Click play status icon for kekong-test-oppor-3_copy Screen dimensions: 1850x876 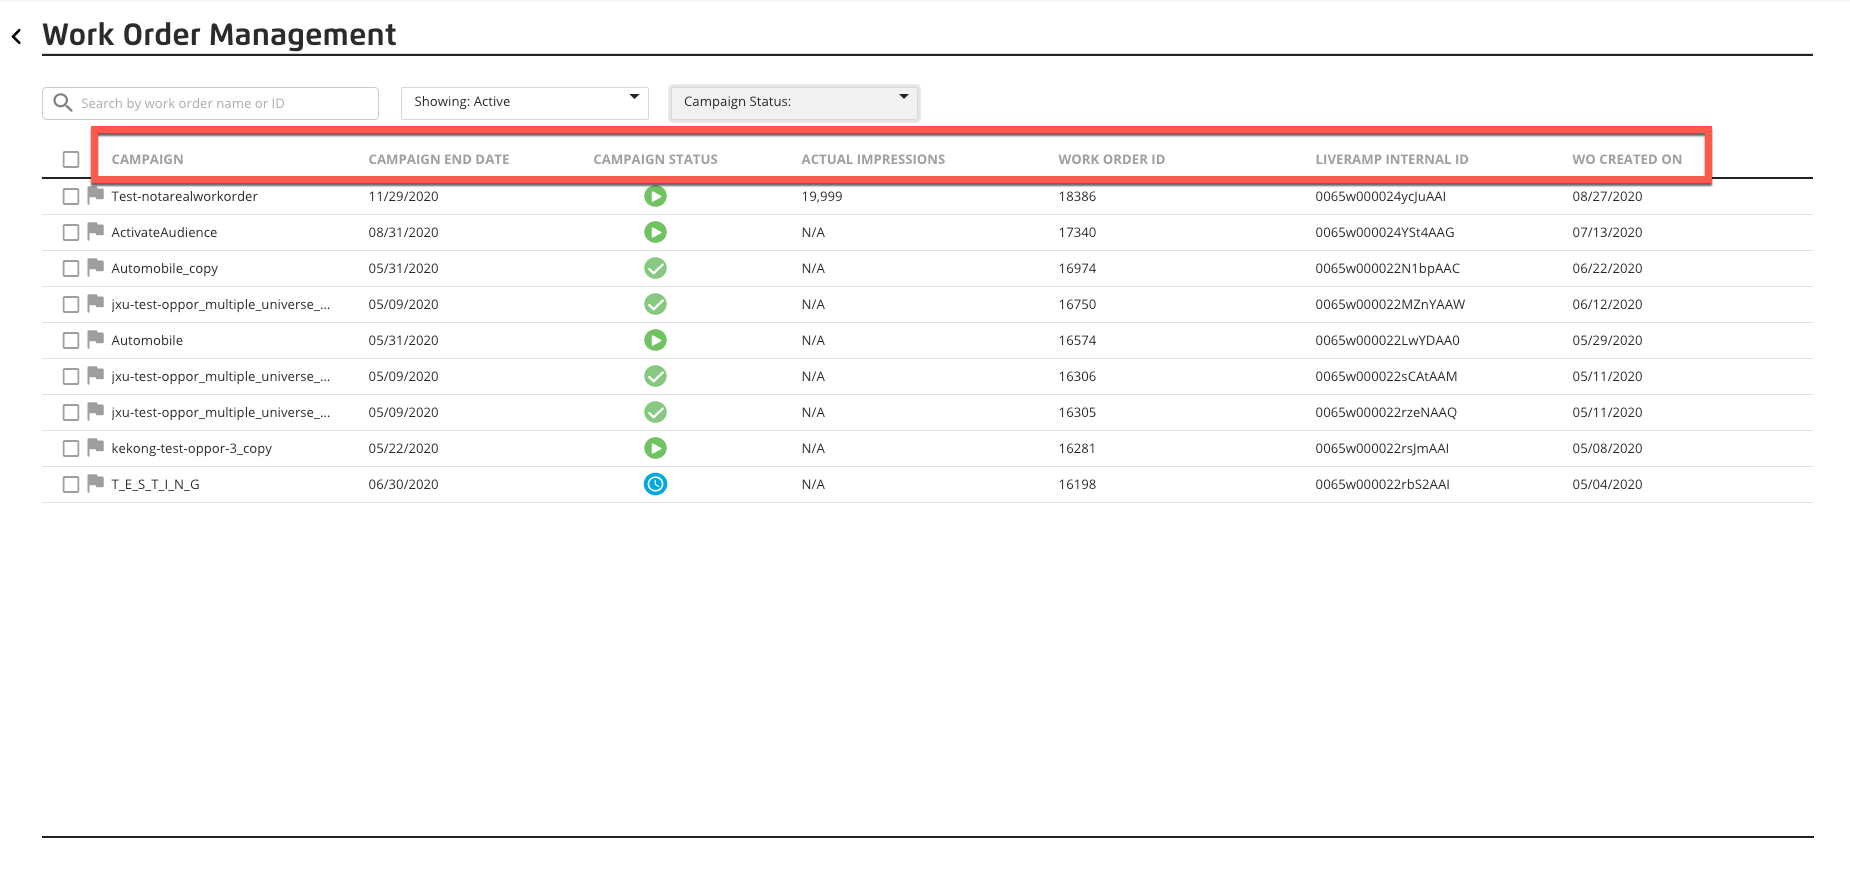[x=655, y=448]
